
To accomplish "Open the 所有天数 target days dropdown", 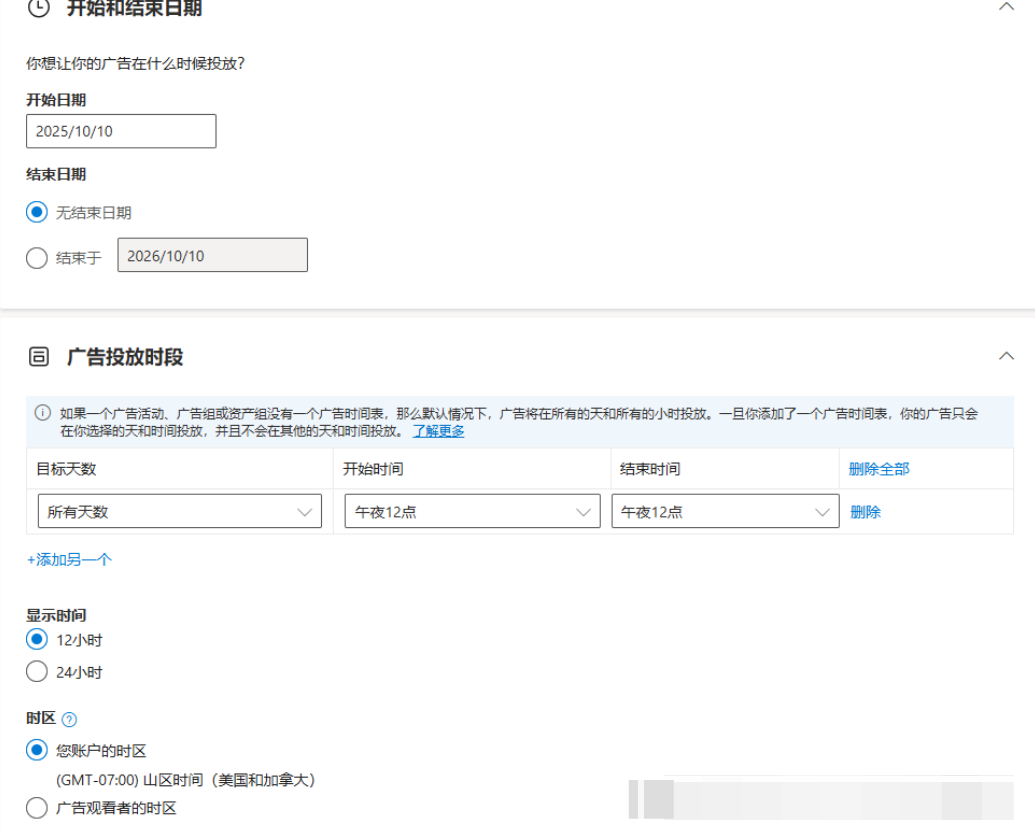I will (x=179, y=511).
